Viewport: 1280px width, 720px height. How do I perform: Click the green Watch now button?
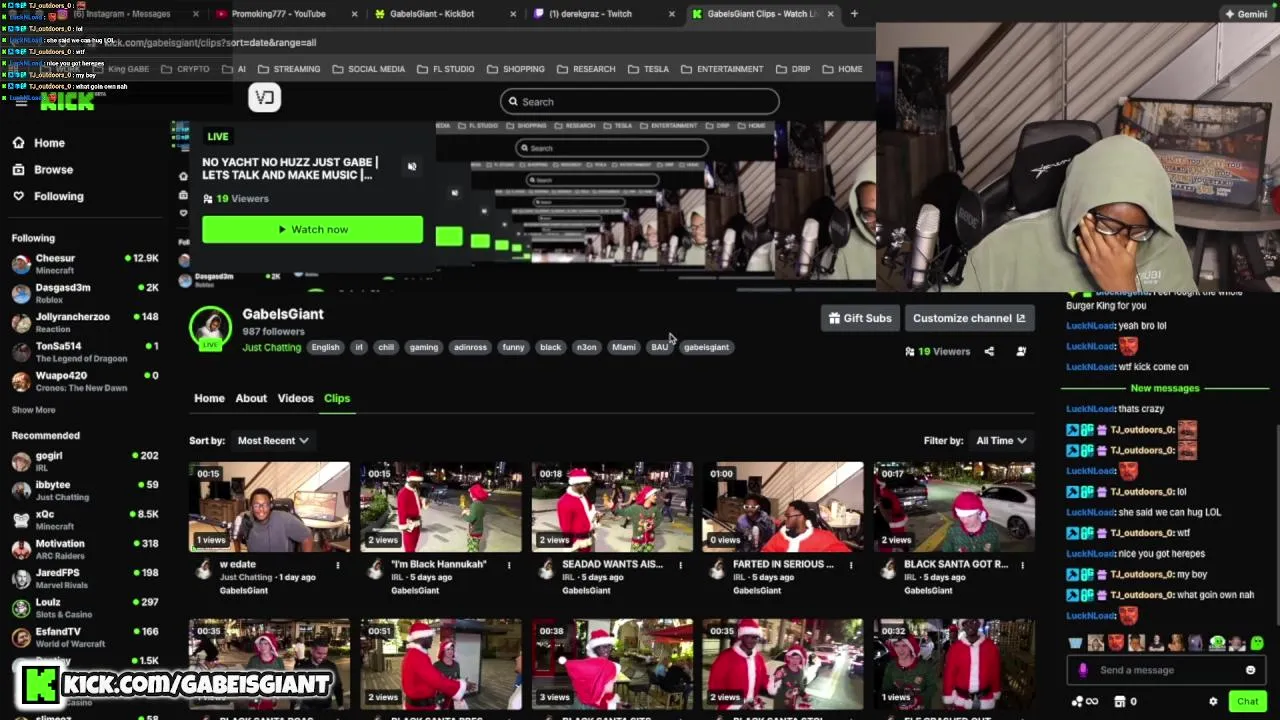click(x=312, y=229)
